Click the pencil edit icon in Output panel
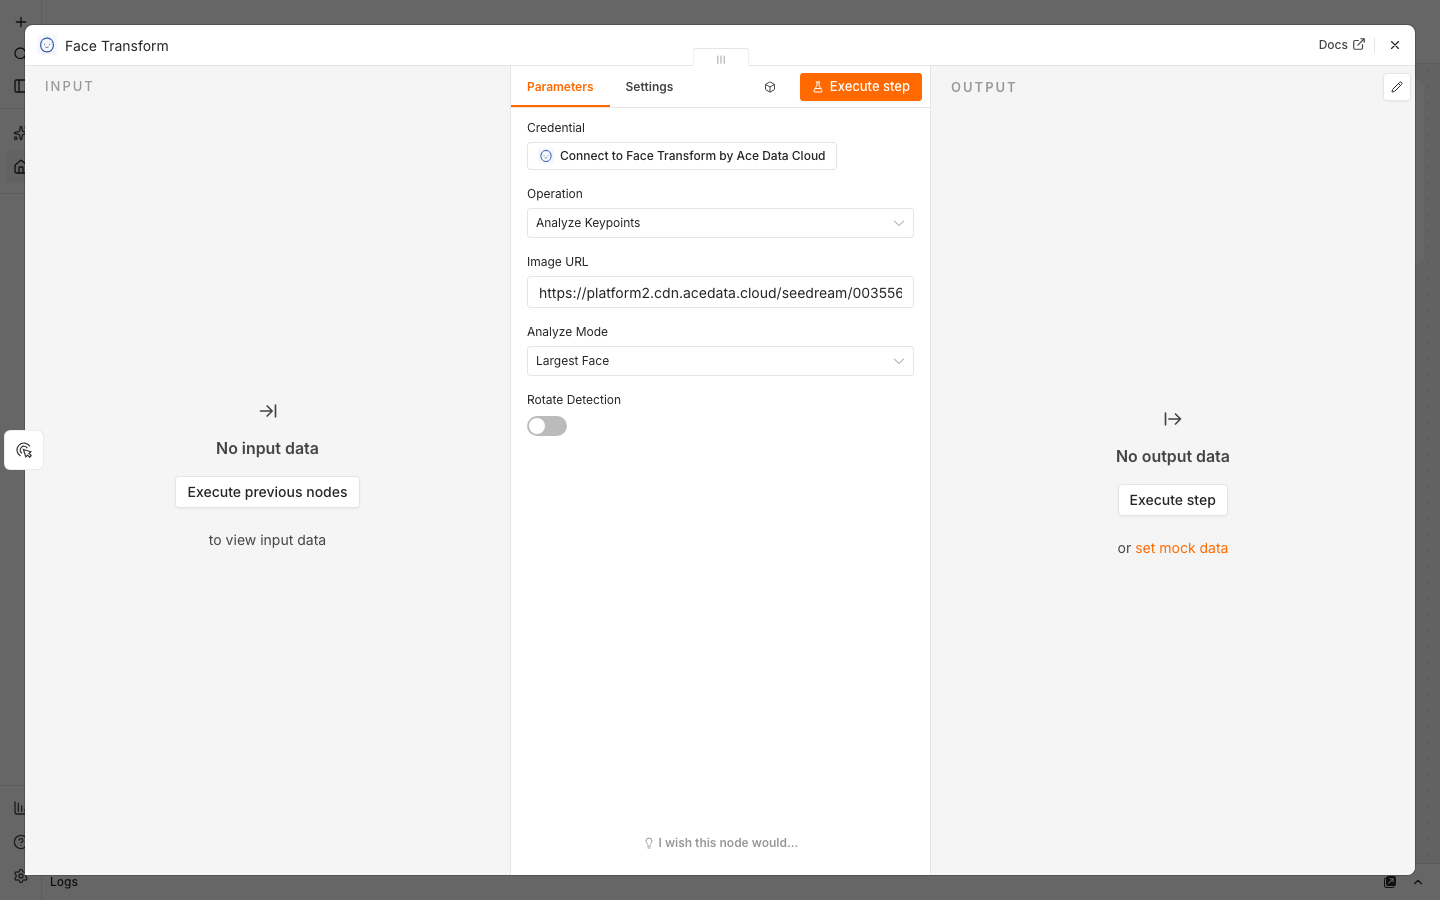 (x=1397, y=87)
